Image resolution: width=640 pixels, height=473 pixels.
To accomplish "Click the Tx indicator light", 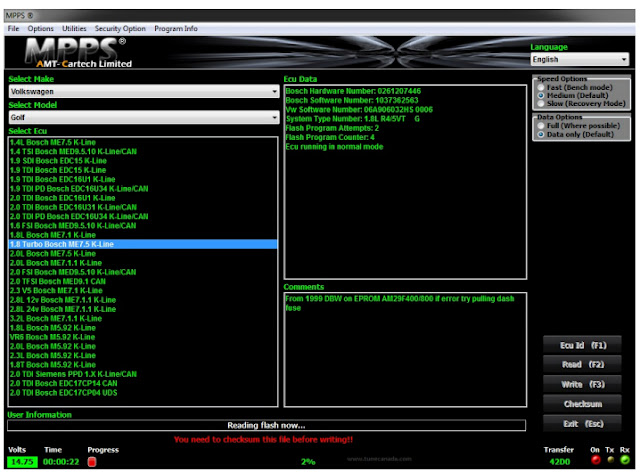I will pyautogui.click(x=611, y=460).
